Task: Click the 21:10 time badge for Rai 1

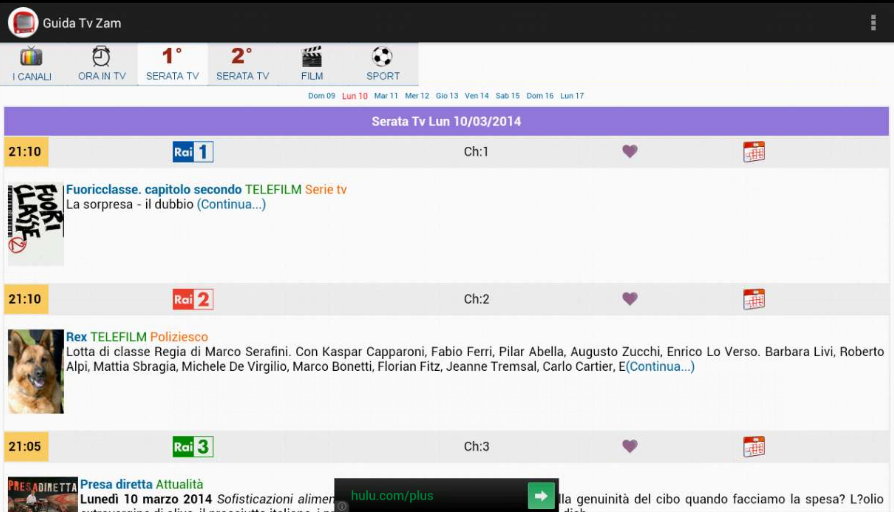Action: (26, 152)
